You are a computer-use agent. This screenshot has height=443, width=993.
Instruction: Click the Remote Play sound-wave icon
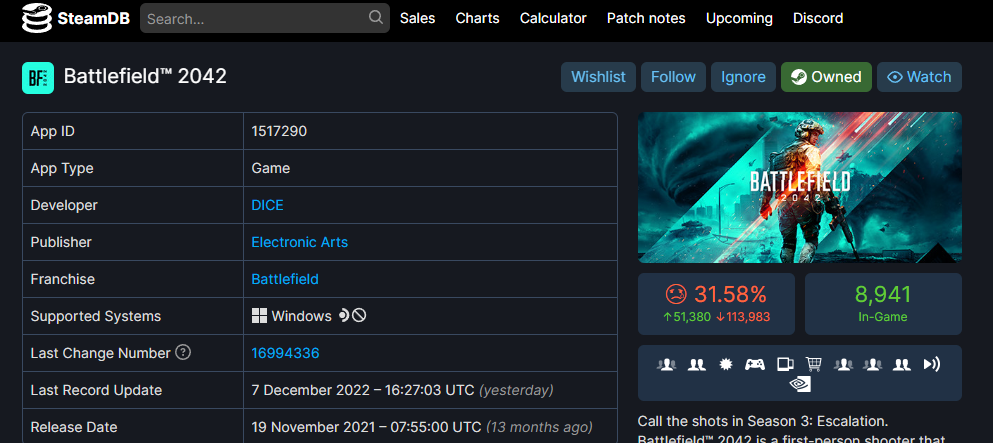tap(932, 364)
